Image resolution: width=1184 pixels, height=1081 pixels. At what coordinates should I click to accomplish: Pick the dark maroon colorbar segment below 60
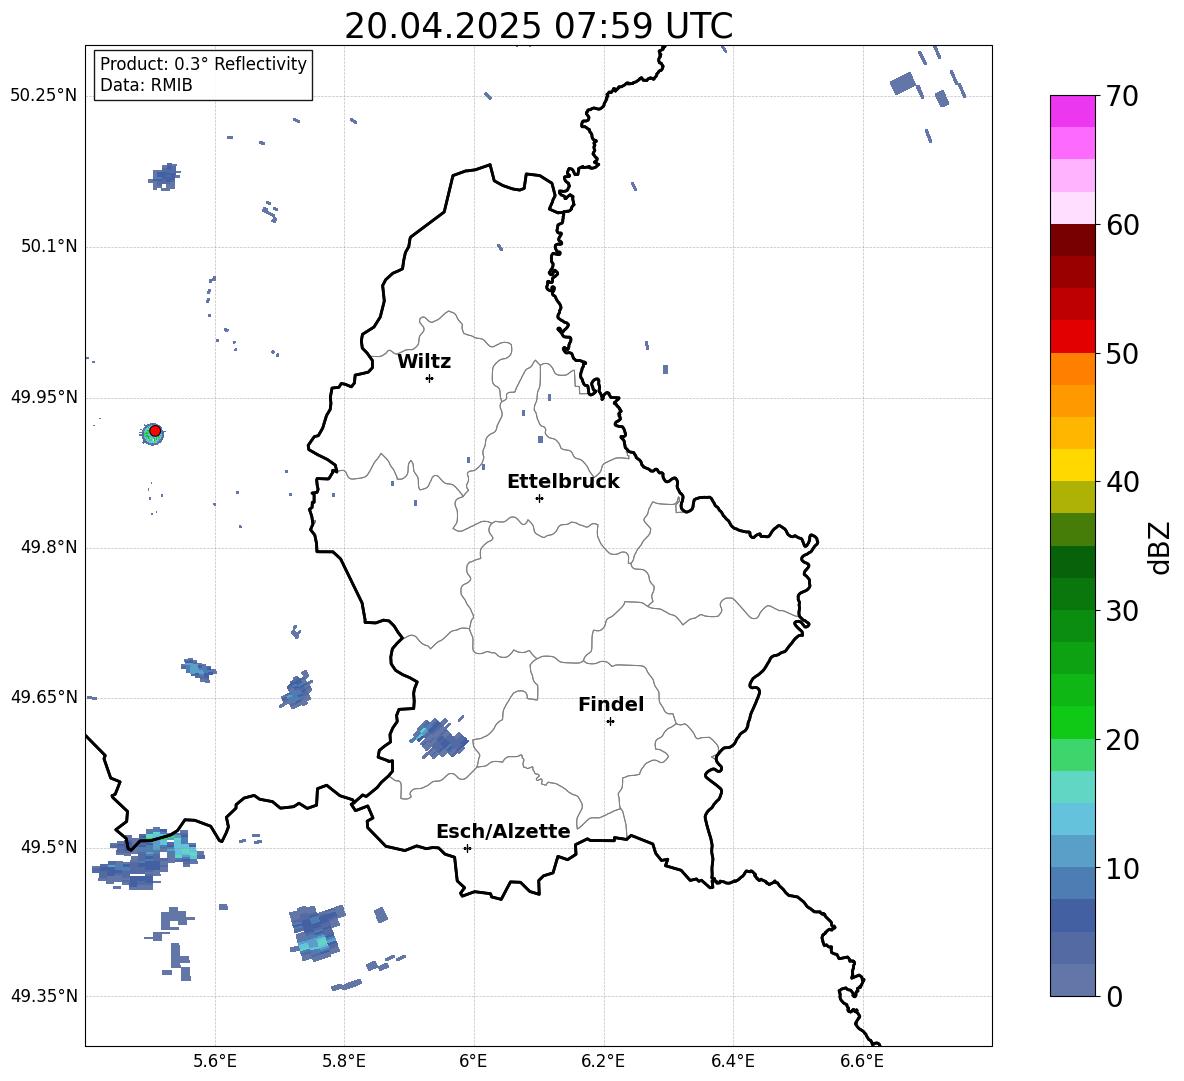(x=1072, y=240)
